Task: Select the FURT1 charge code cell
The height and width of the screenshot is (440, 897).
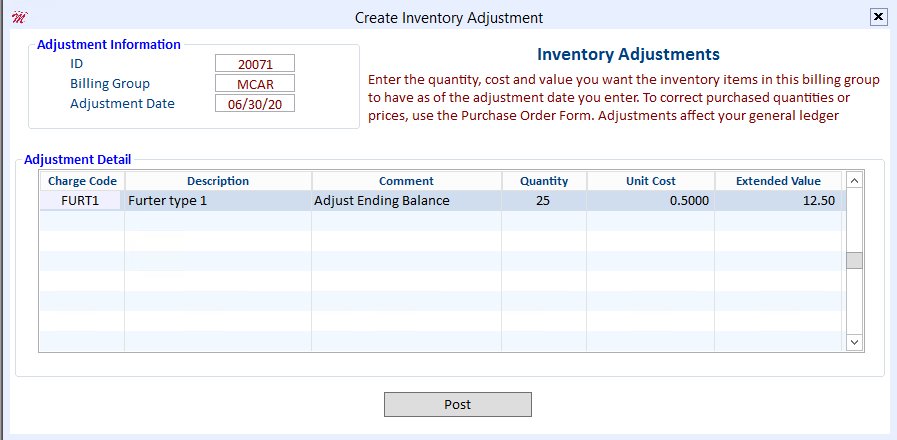Action: click(81, 201)
